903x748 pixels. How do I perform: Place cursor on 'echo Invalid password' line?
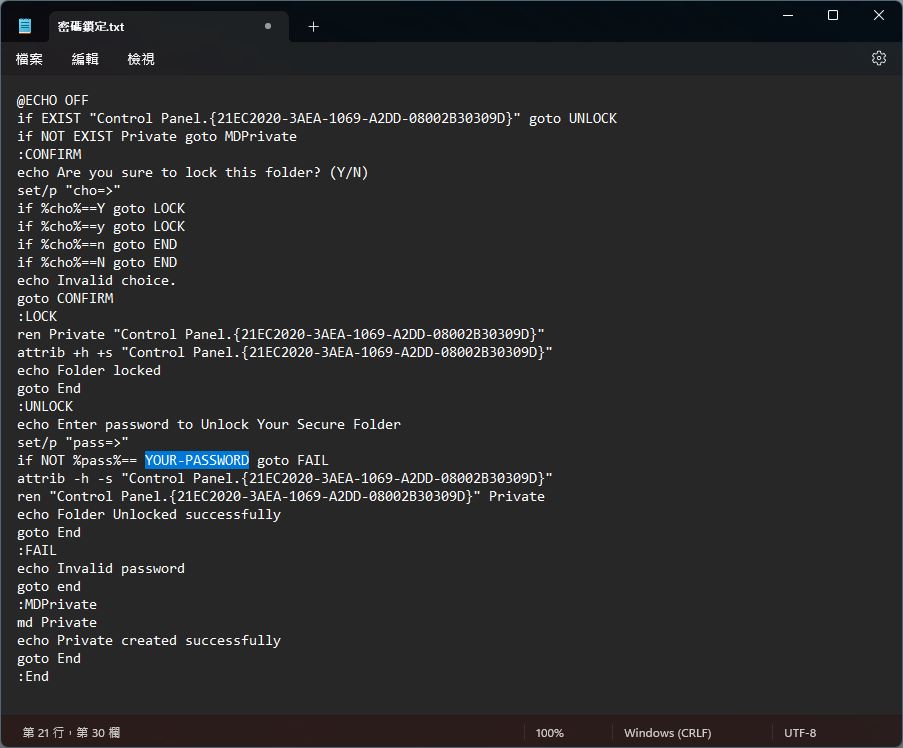click(x=101, y=568)
